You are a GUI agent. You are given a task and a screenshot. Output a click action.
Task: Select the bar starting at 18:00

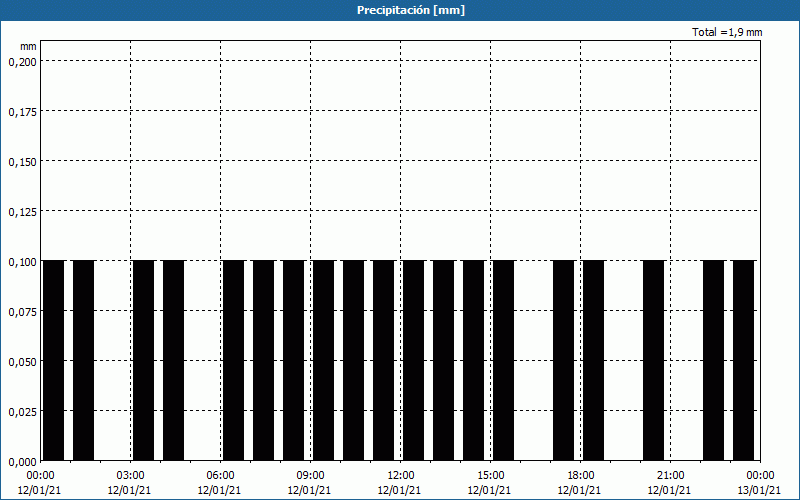tap(594, 360)
